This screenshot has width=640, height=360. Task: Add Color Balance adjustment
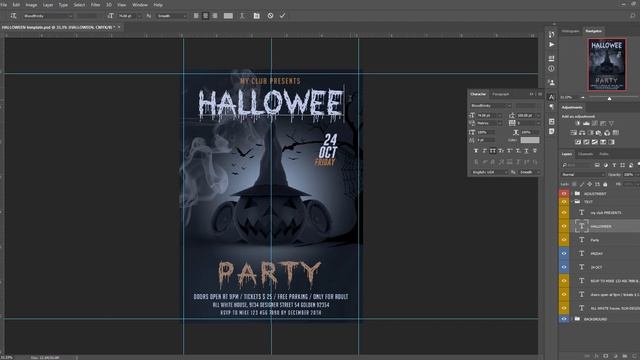pyautogui.click(x=582, y=133)
